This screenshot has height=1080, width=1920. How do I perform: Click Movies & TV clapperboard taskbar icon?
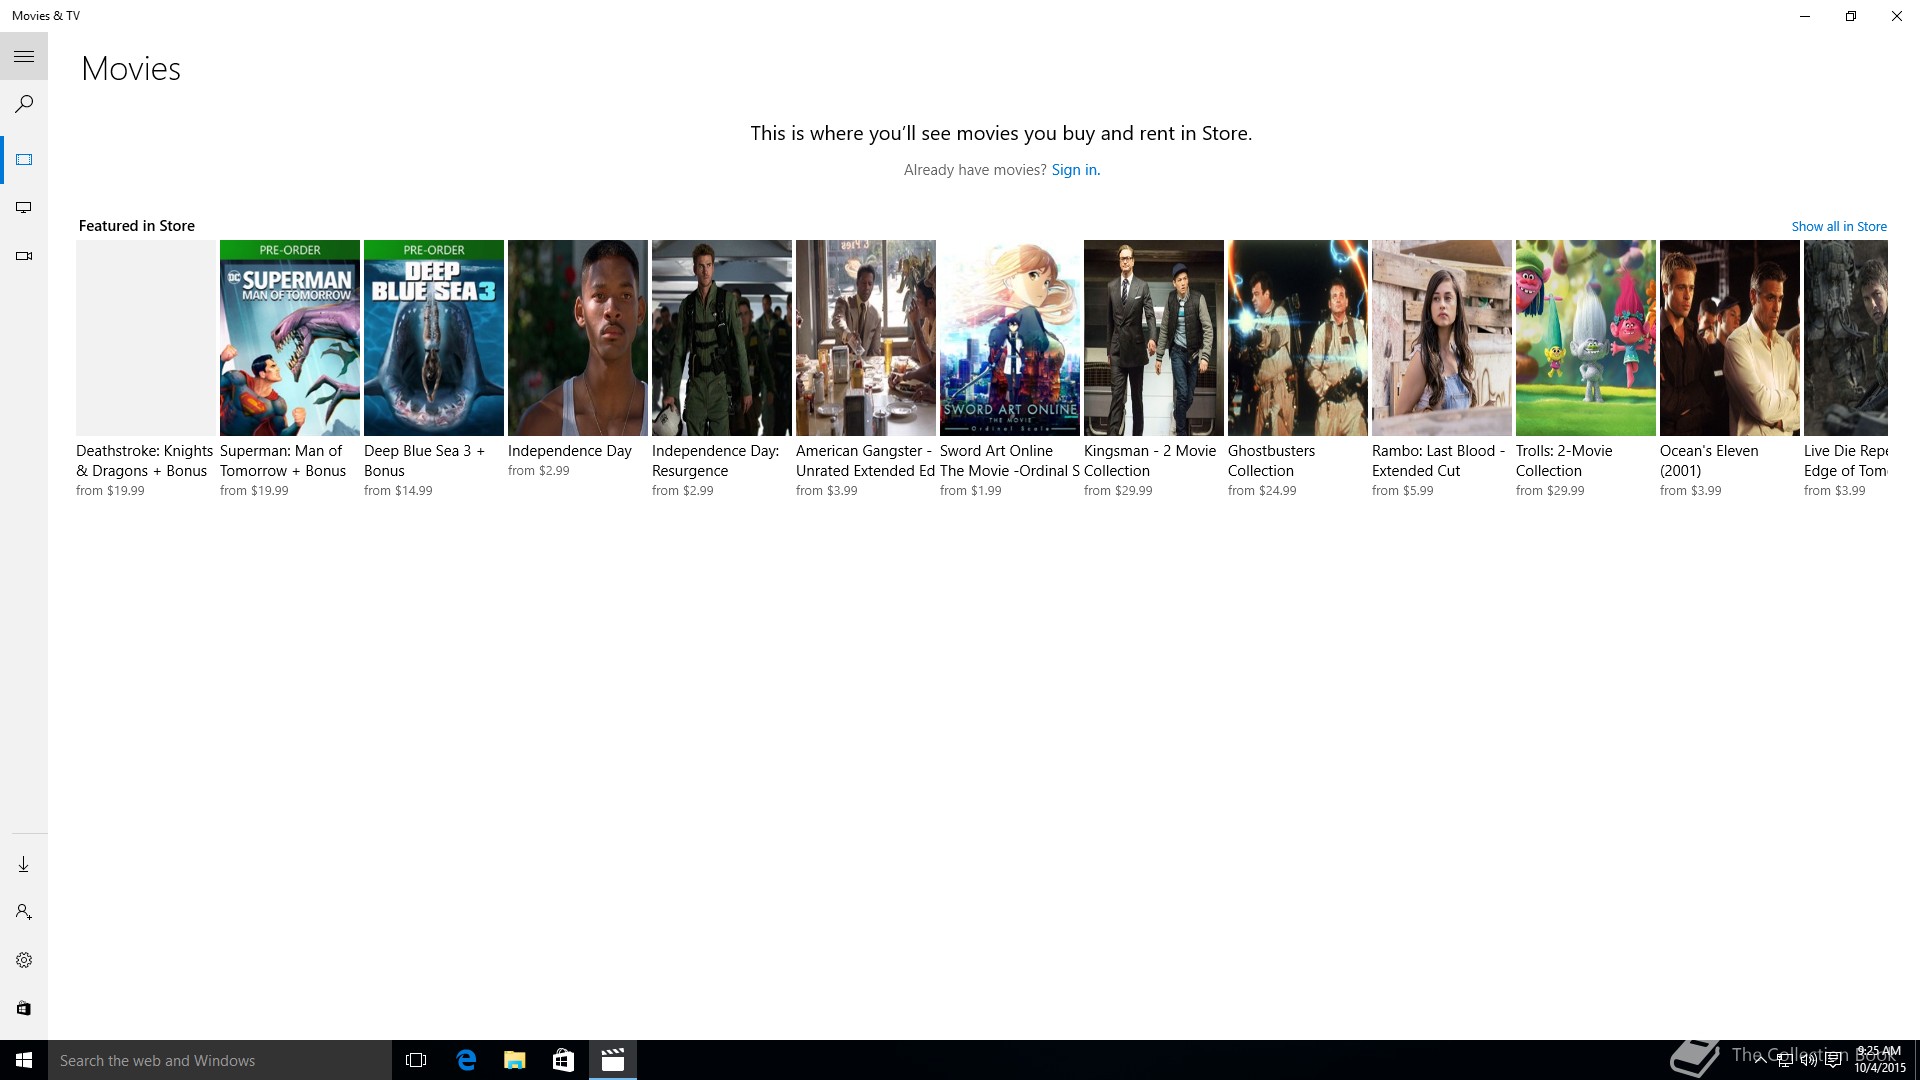[612, 1060]
